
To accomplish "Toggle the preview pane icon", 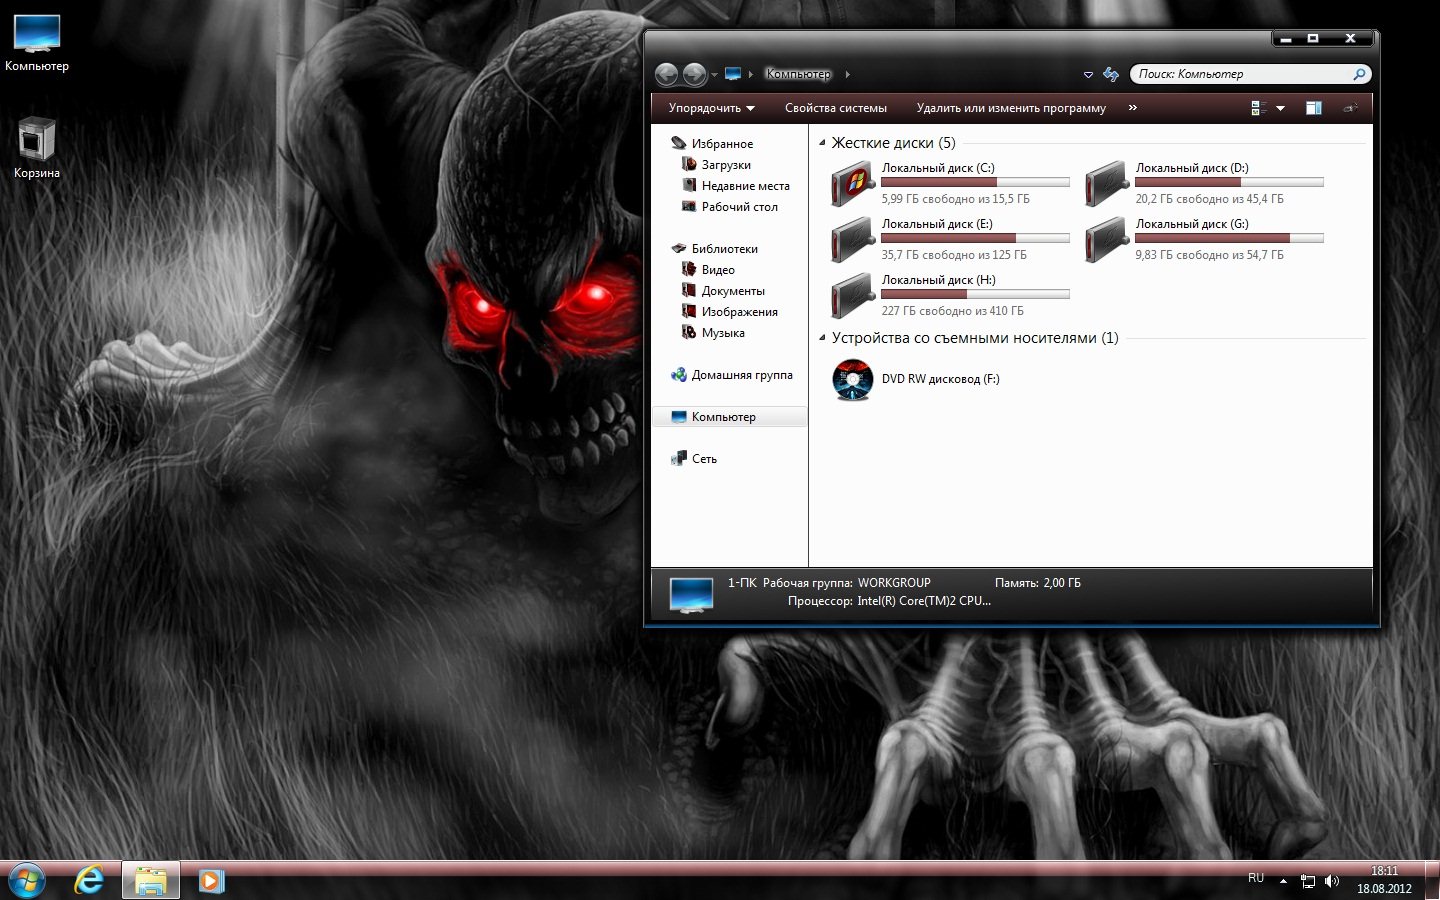I will coord(1314,108).
